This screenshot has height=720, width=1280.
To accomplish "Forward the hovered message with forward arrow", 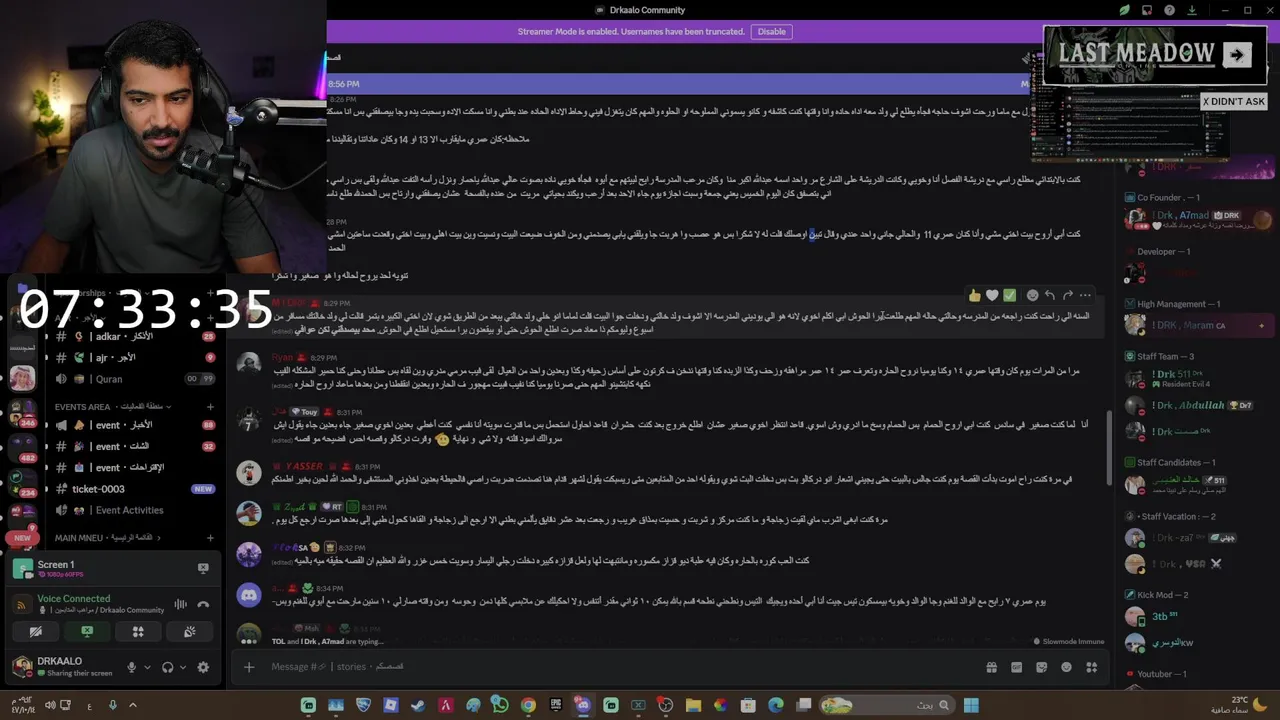I will [1067, 295].
